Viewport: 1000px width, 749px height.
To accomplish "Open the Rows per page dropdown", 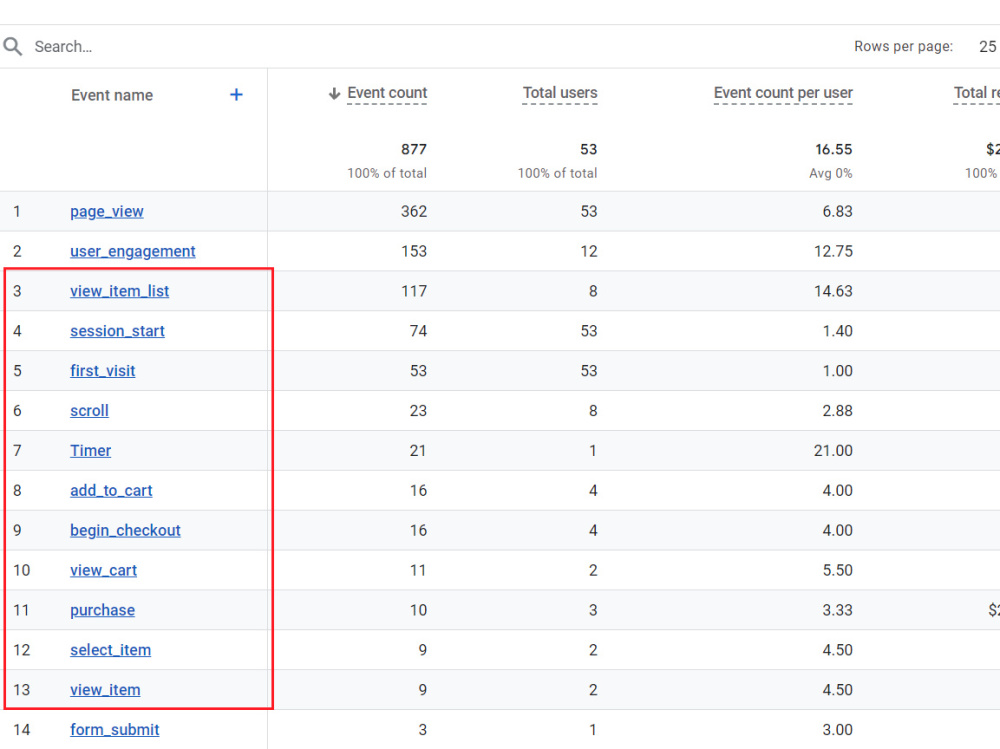I will (987, 47).
